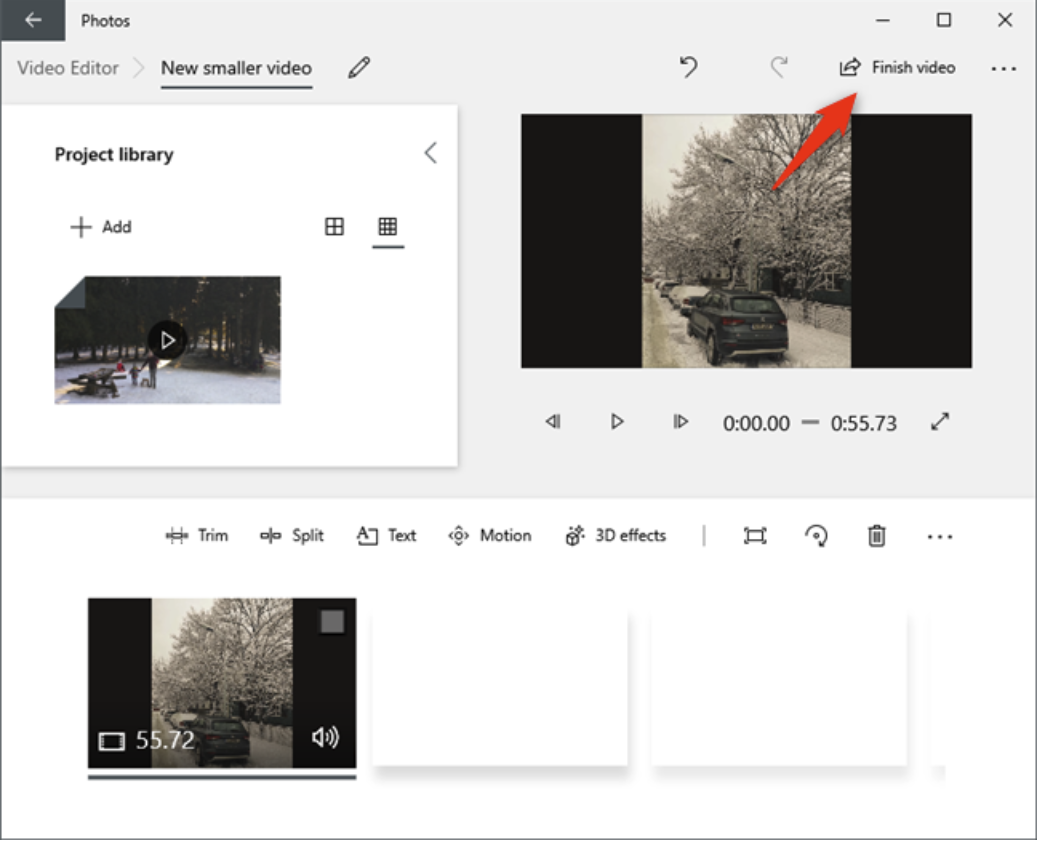Click the rename pencil next to project title
This screenshot has height=841, width=1037.
pyautogui.click(x=360, y=68)
